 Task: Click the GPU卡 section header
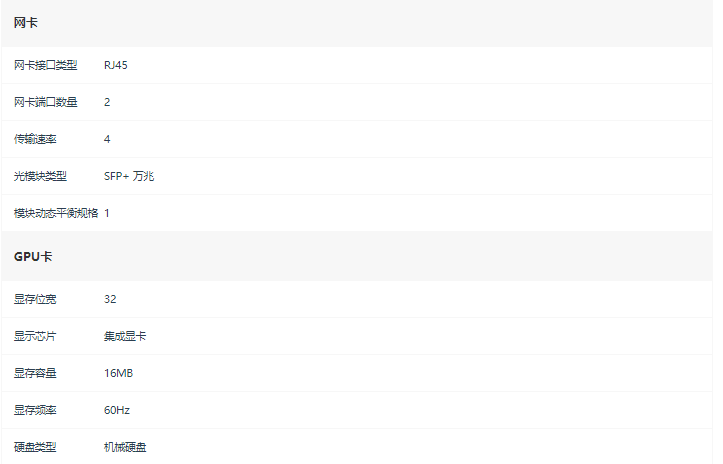tap(33, 256)
